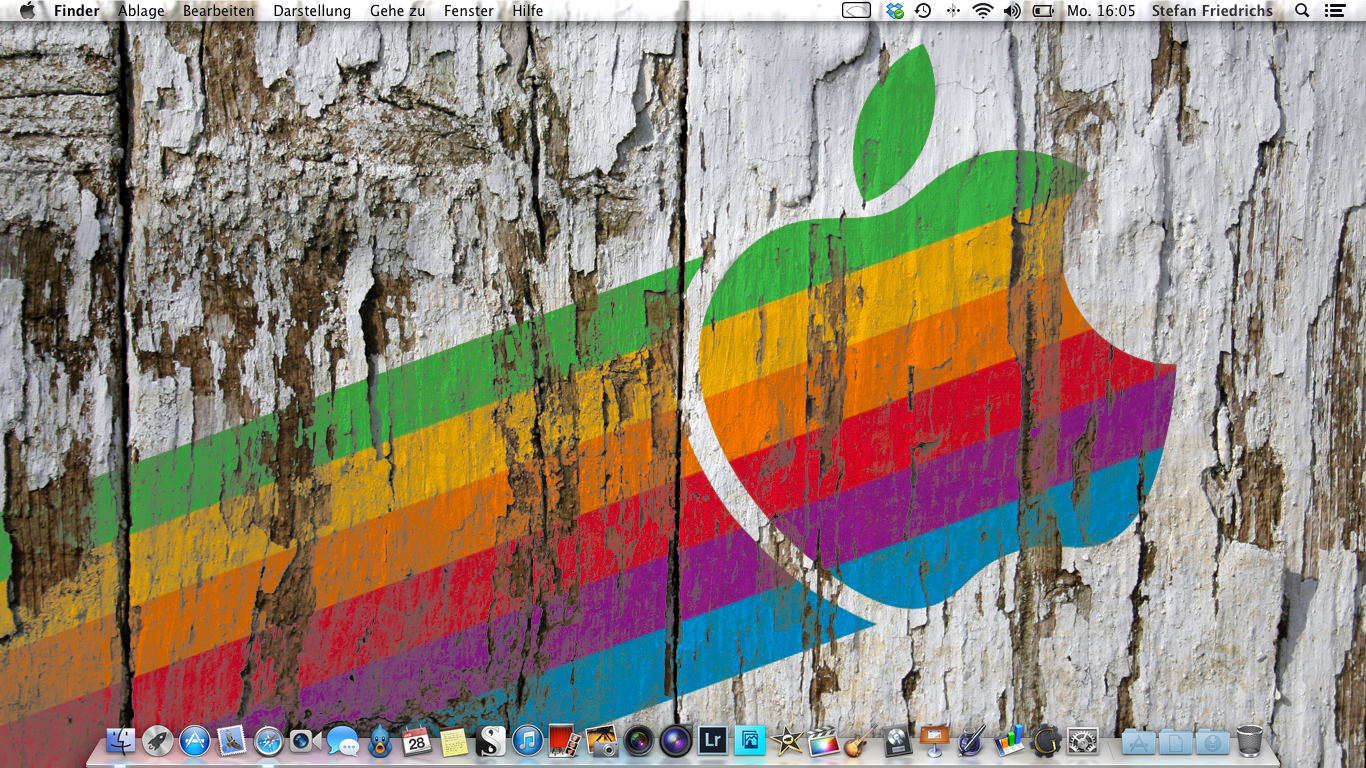1366x768 pixels.
Task: Open Final Cut Pro clapperboard icon
Action: [823, 741]
